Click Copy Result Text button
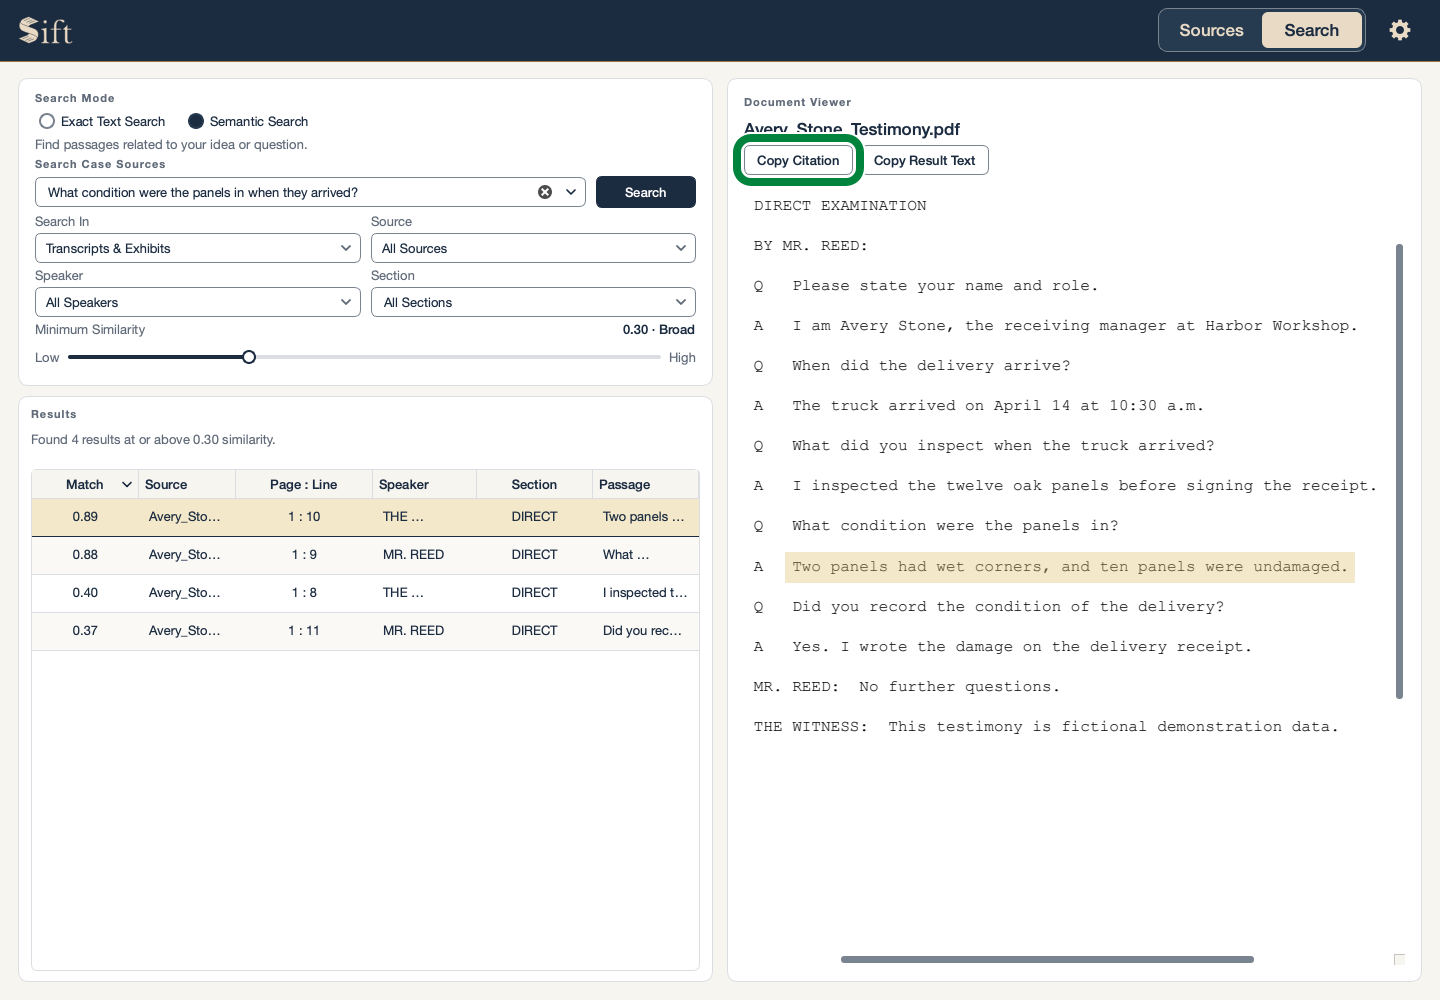This screenshot has height=1000, width=1440. 924,160
